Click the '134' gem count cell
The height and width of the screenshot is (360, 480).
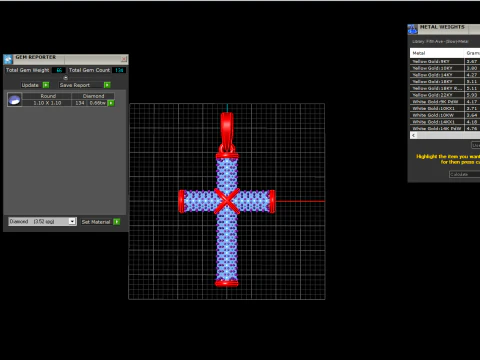click(x=80, y=103)
